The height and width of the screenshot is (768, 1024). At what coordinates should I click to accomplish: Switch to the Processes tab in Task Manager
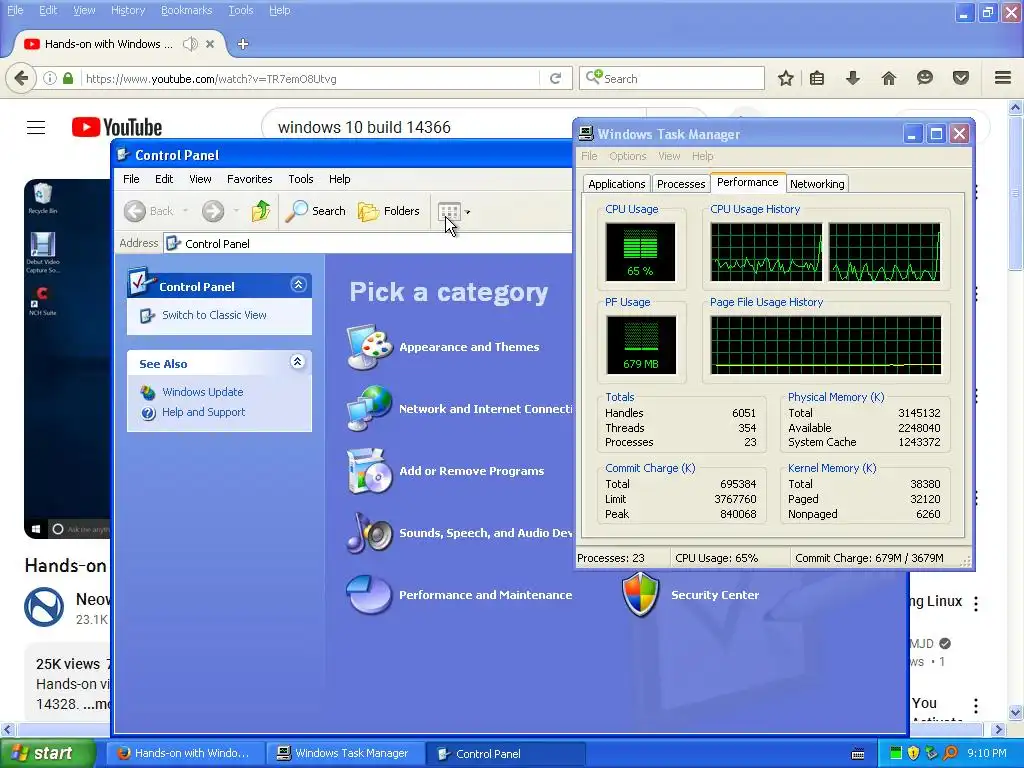[680, 184]
